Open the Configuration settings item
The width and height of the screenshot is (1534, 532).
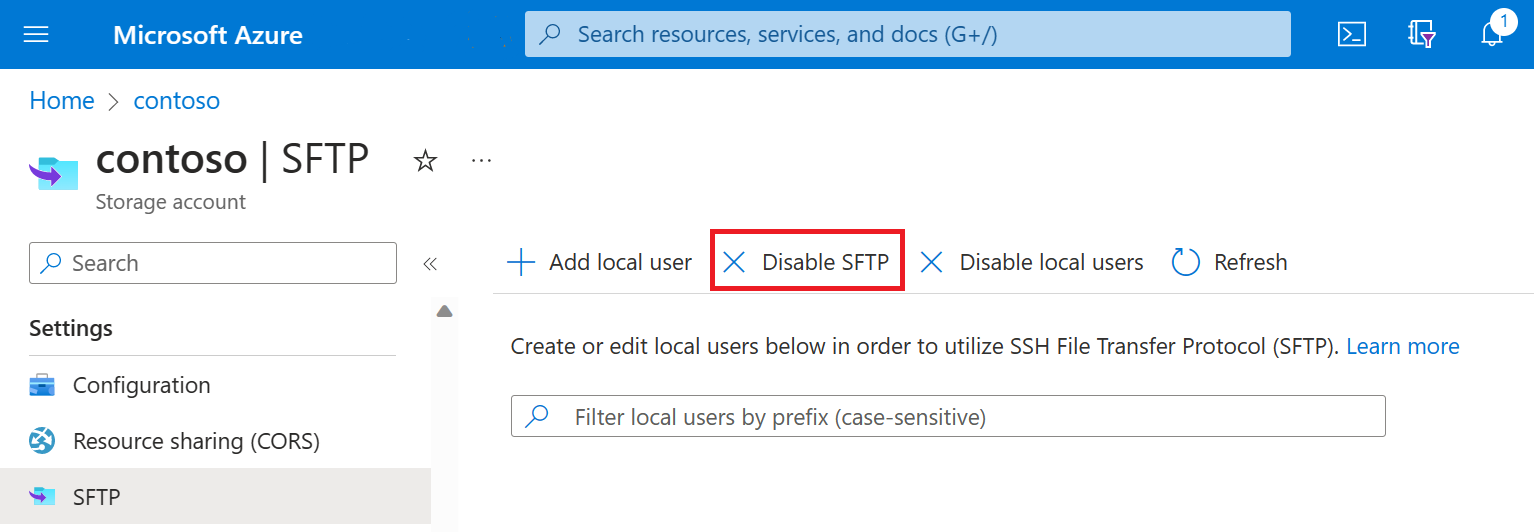click(x=141, y=385)
